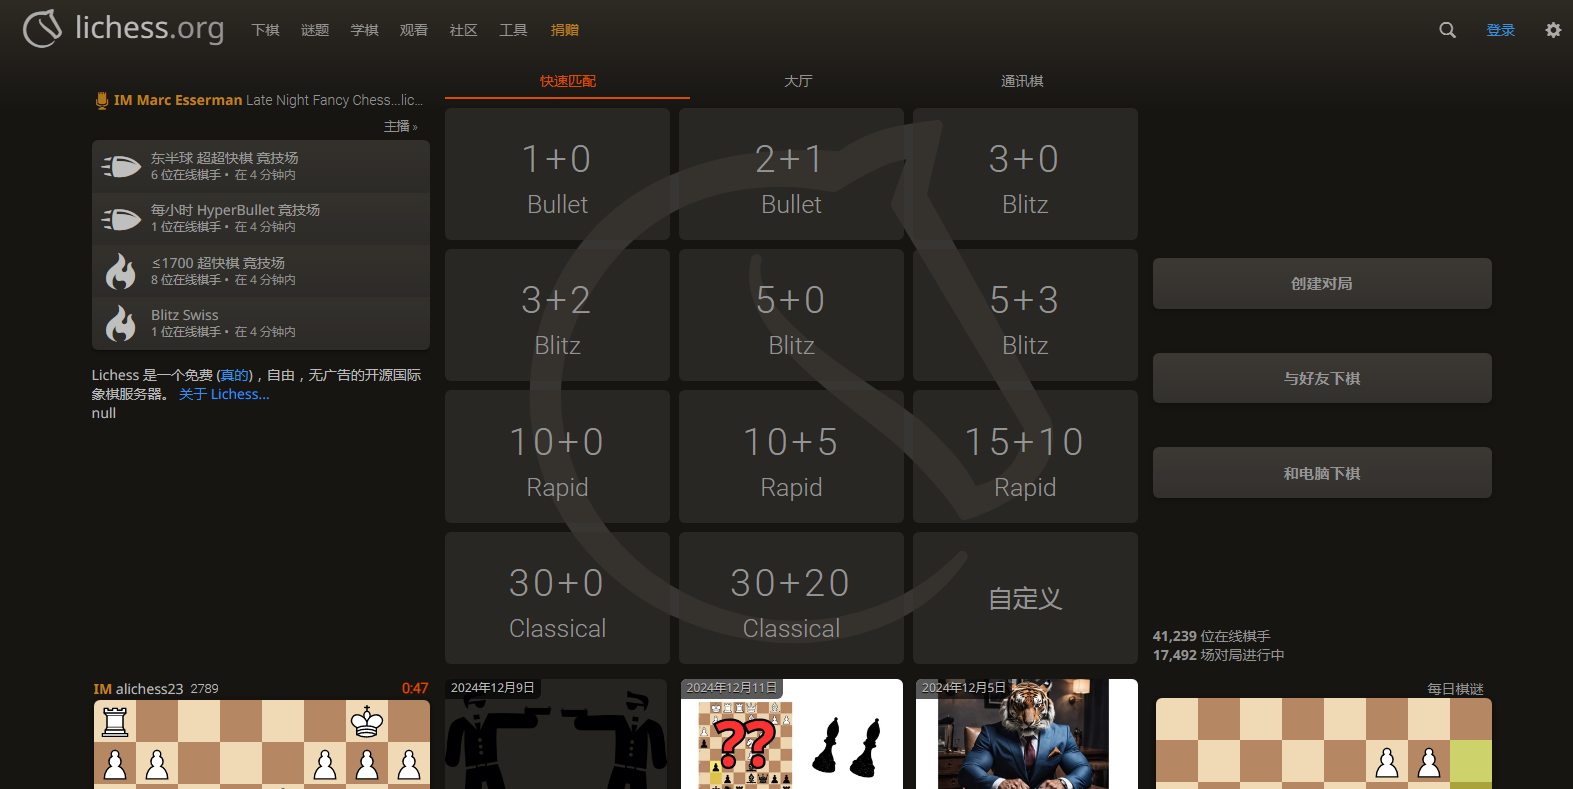Click the 17,492 场对局进行中 text
The width and height of the screenshot is (1573, 789).
pyautogui.click(x=1218, y=655)
